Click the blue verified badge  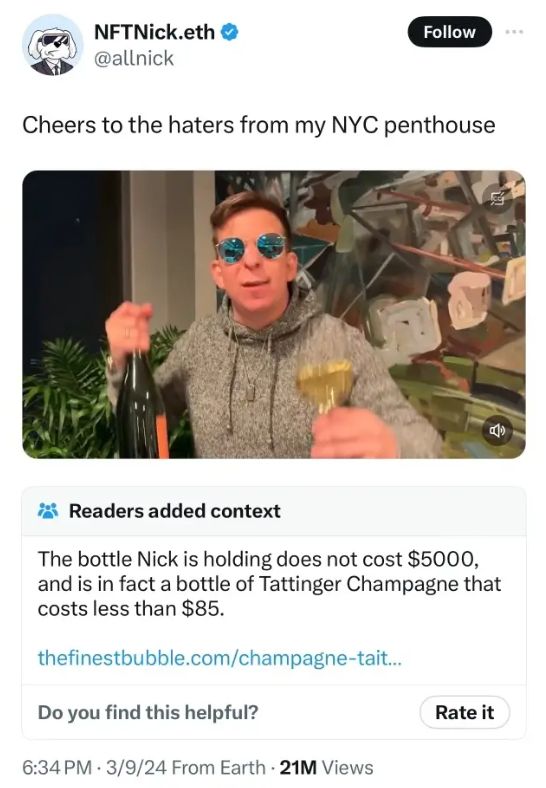click(x=230, y=33)
